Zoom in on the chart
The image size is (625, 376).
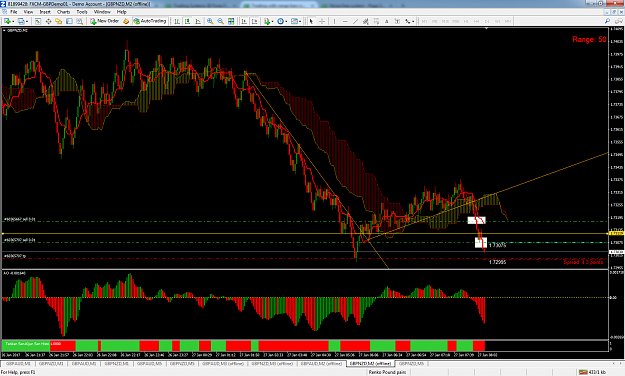[210, 21]
